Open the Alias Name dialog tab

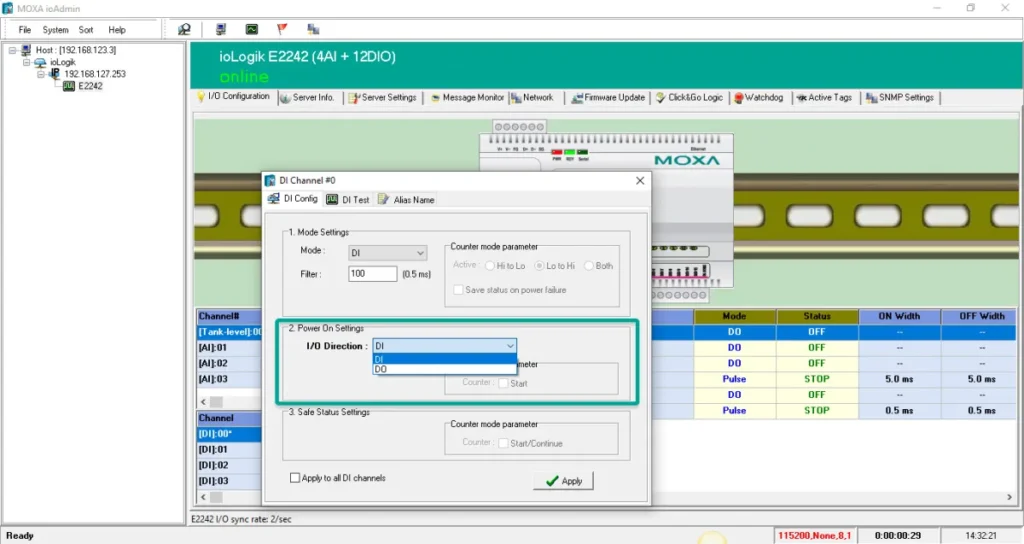(x=406, y=199)
